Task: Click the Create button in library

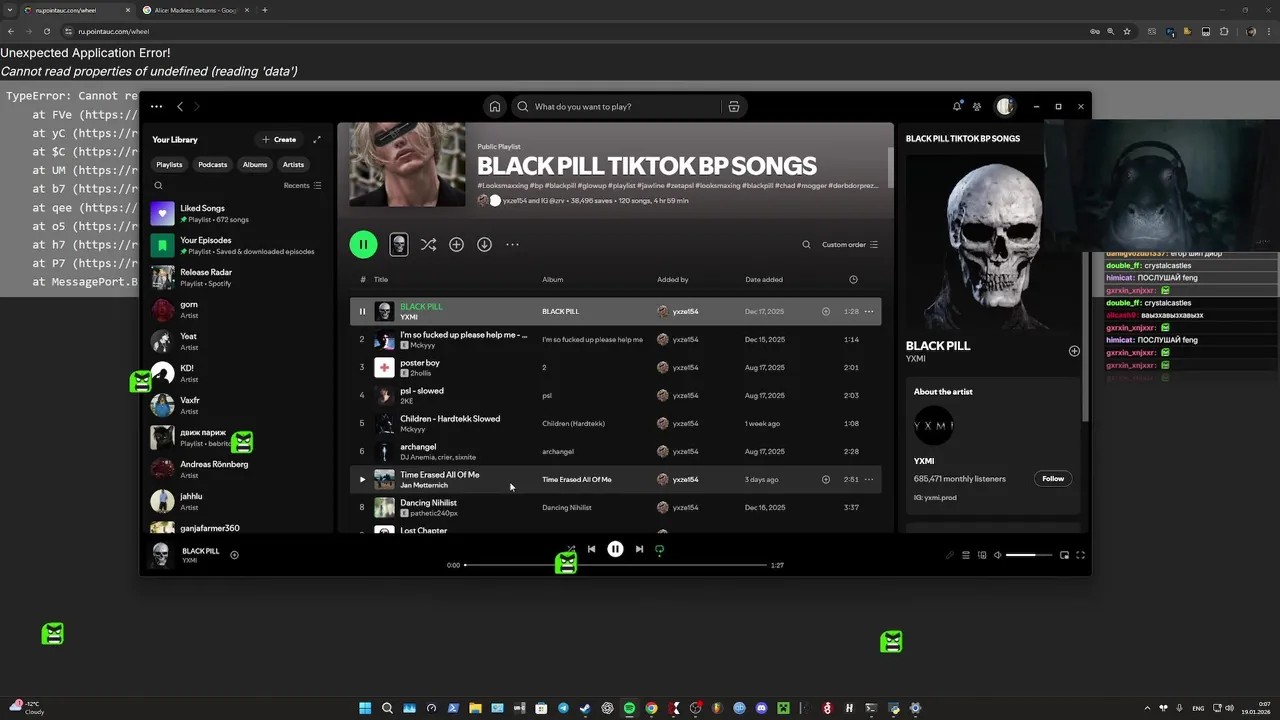Action: coord(279,140)
